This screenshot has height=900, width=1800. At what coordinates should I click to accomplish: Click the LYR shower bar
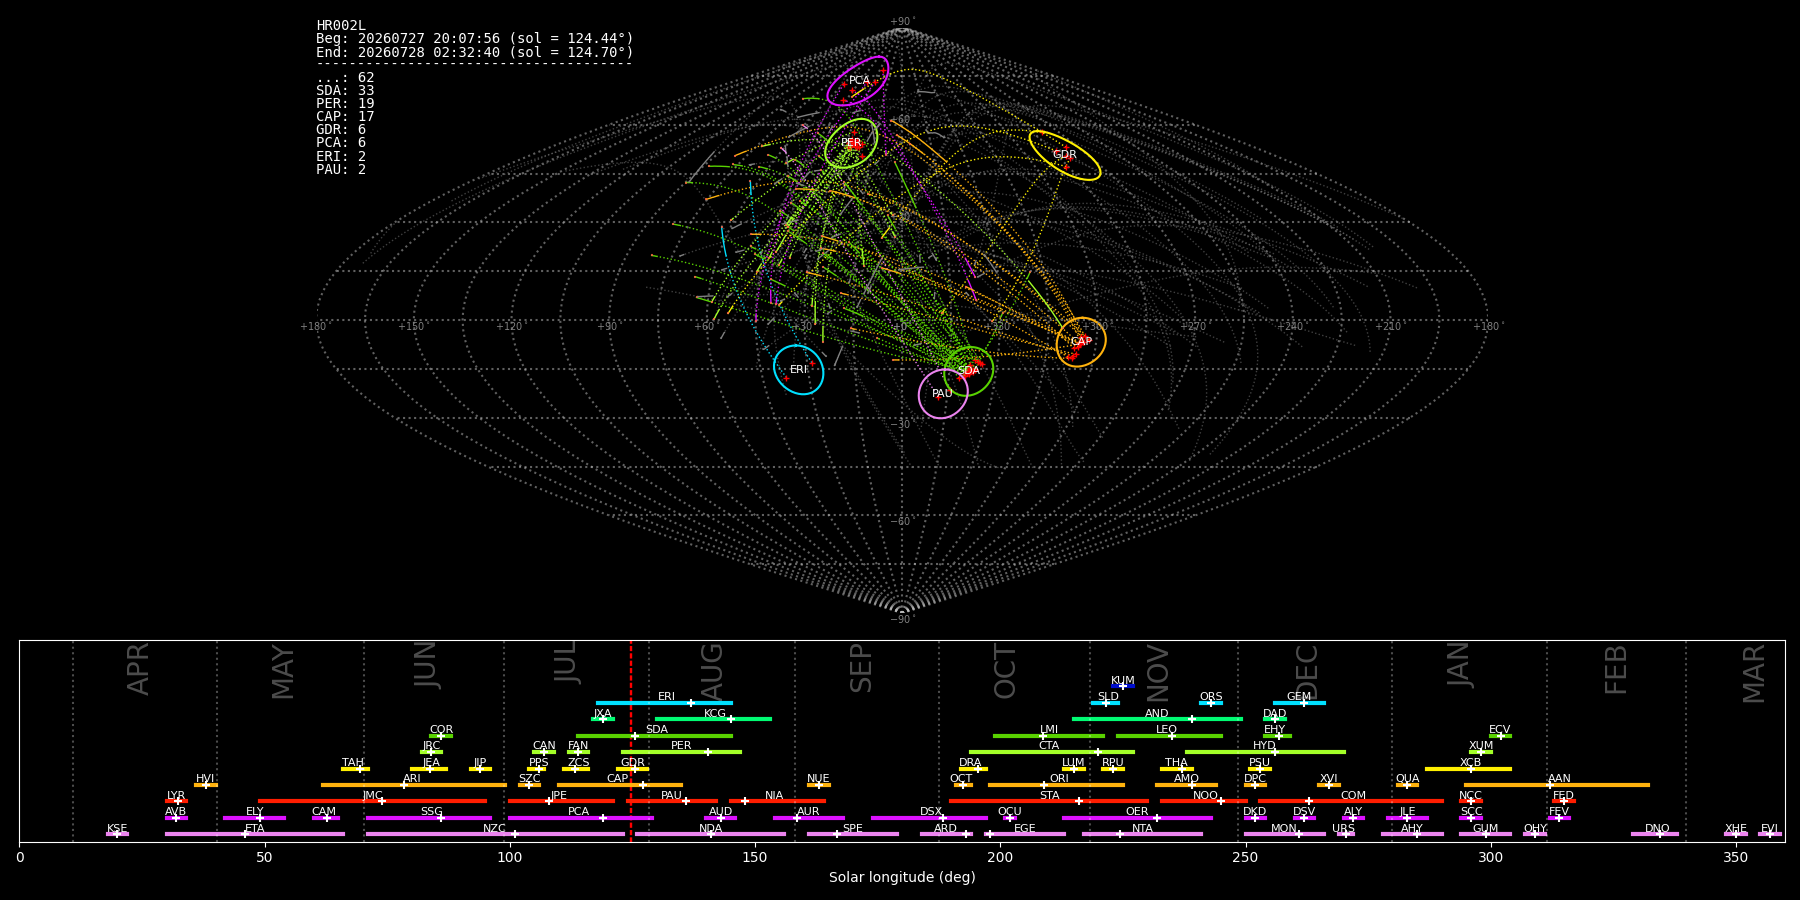tap(176, 801)
